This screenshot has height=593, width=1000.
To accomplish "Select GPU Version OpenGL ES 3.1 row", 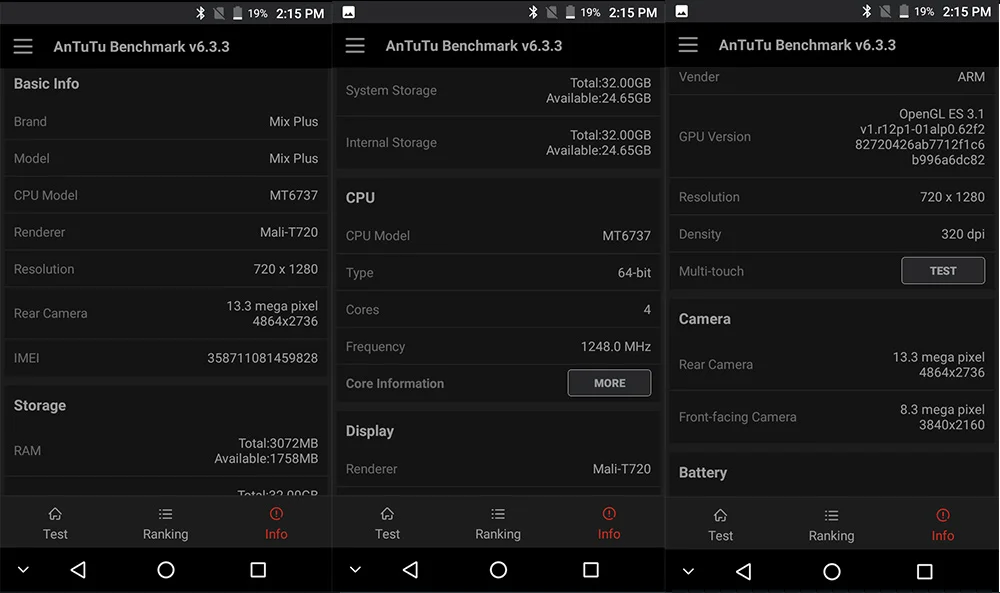I will [832, 136].
